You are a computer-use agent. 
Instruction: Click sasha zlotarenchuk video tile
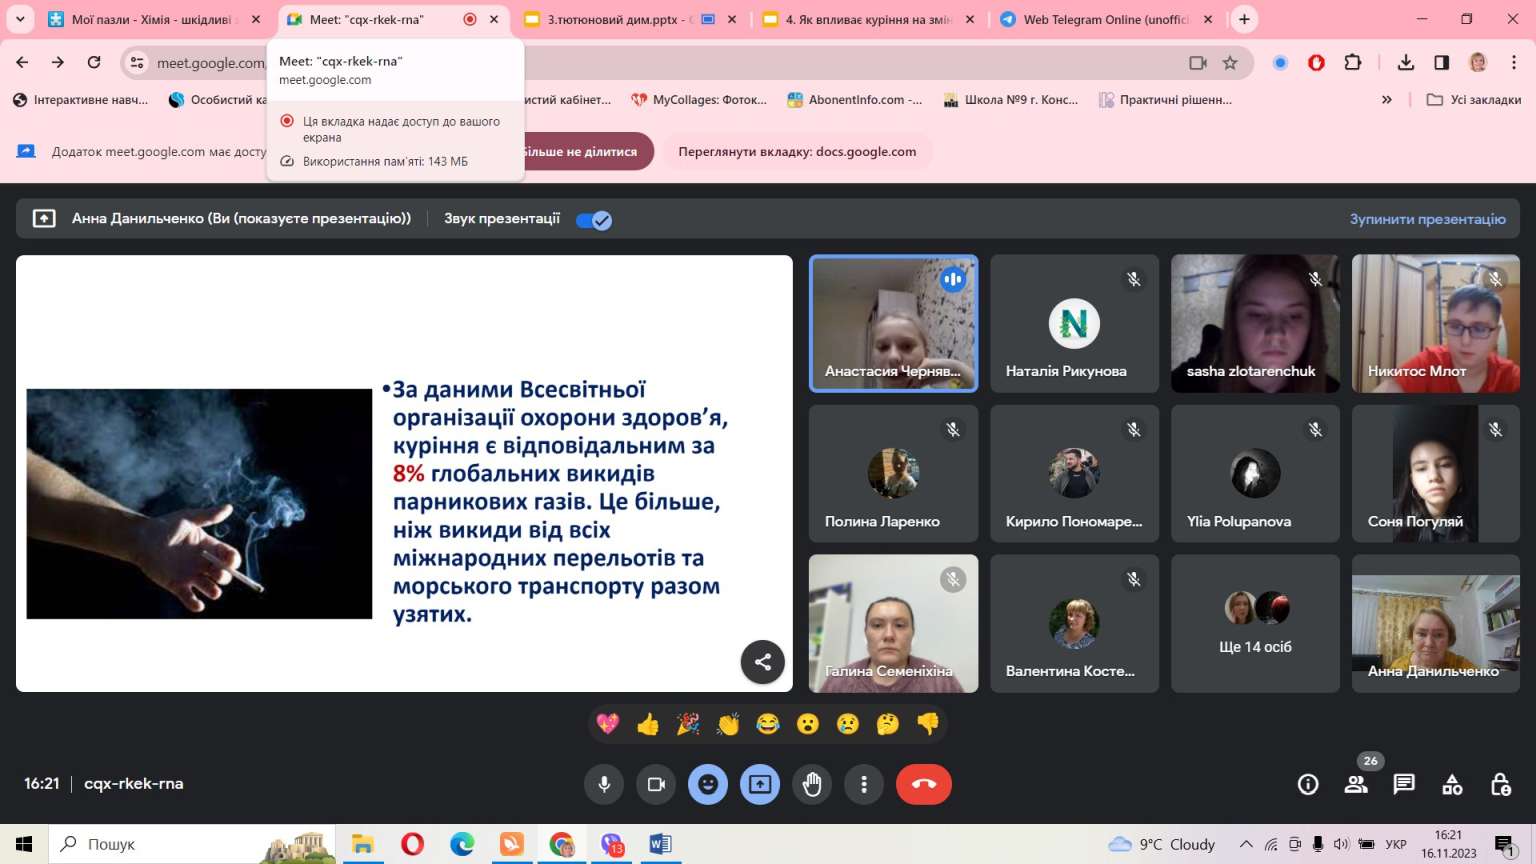1255,323
